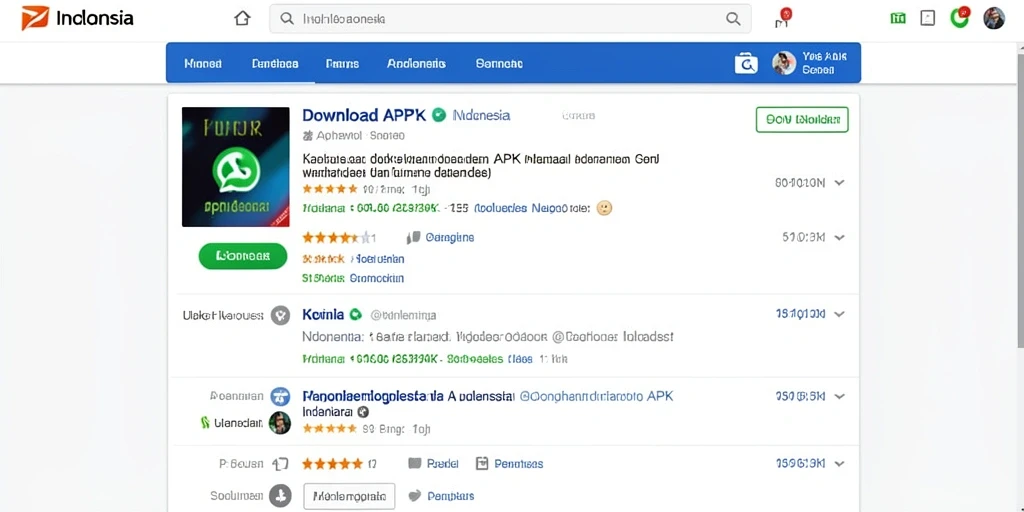Click the gray download icon beside Soolurnan
The height and width of the screenshot is (512, 1024).
(280, 496)
